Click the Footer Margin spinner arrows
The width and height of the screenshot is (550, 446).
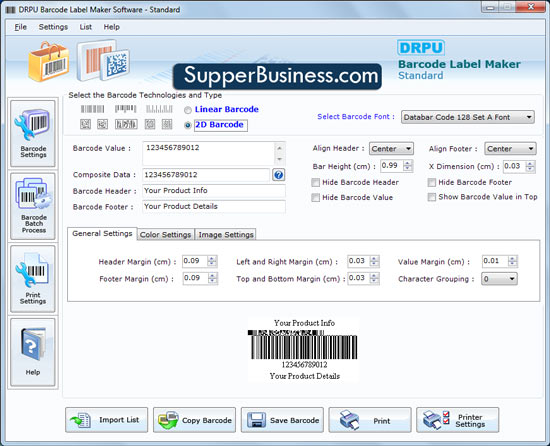point(213,278)
